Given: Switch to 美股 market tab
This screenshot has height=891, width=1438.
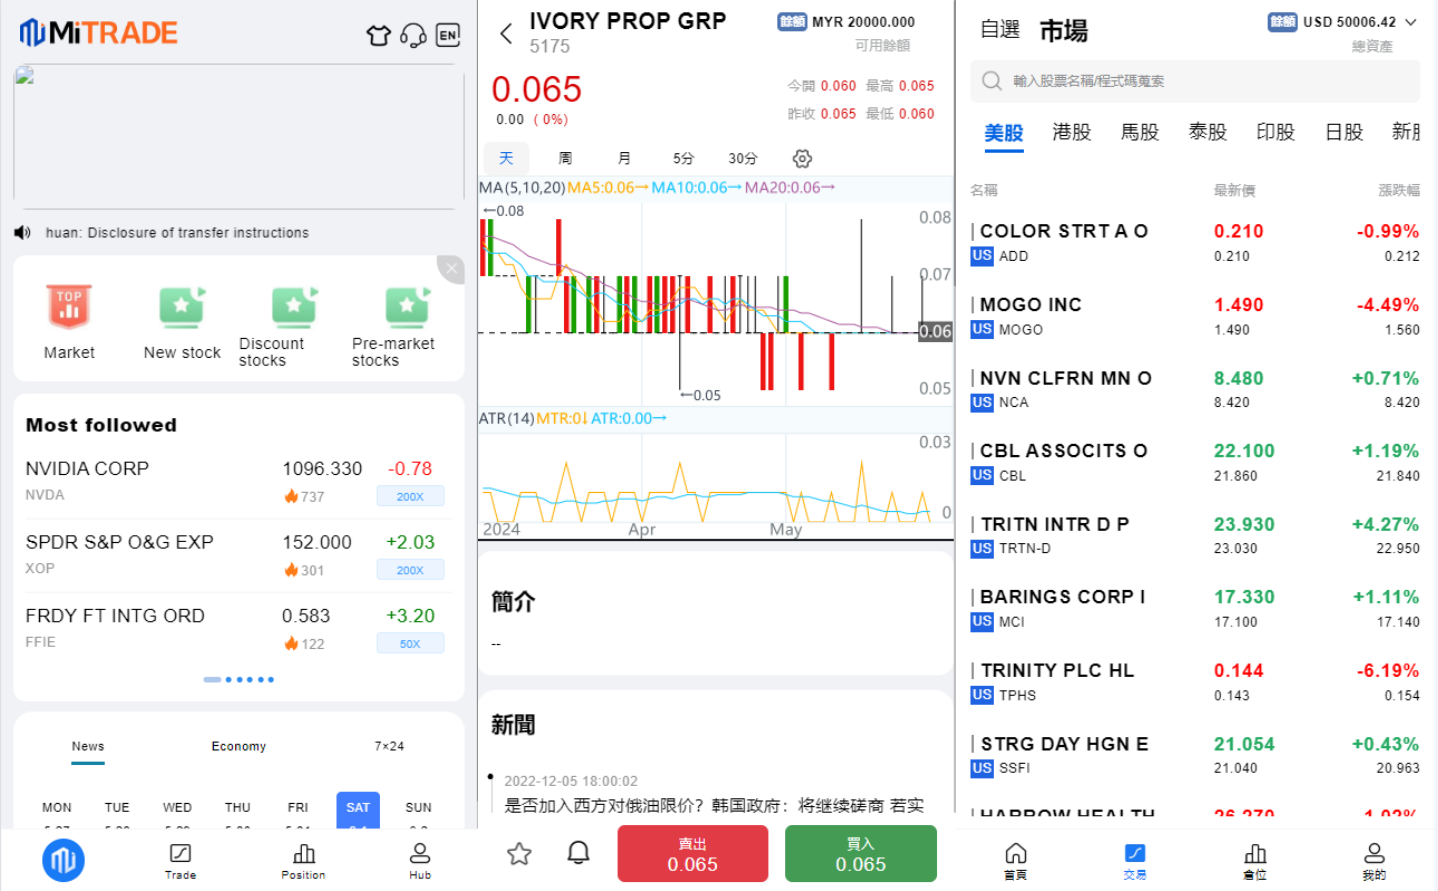Looking at the screenshot, I should pyautogui.click(x=1004, y=133).
